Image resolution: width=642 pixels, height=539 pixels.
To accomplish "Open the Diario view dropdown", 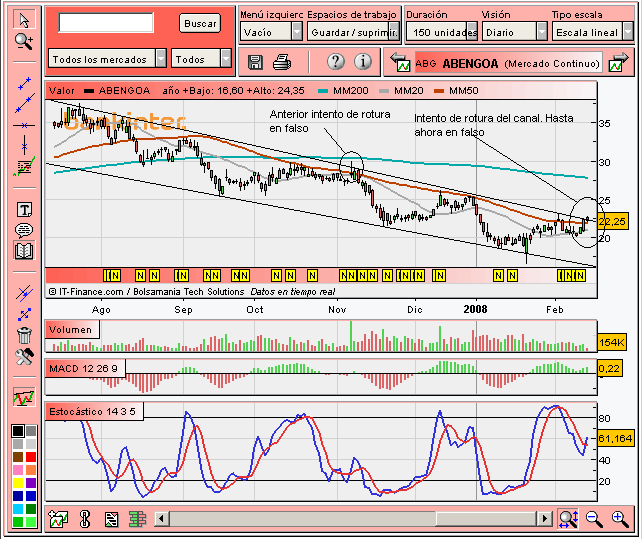I will 514,32.
